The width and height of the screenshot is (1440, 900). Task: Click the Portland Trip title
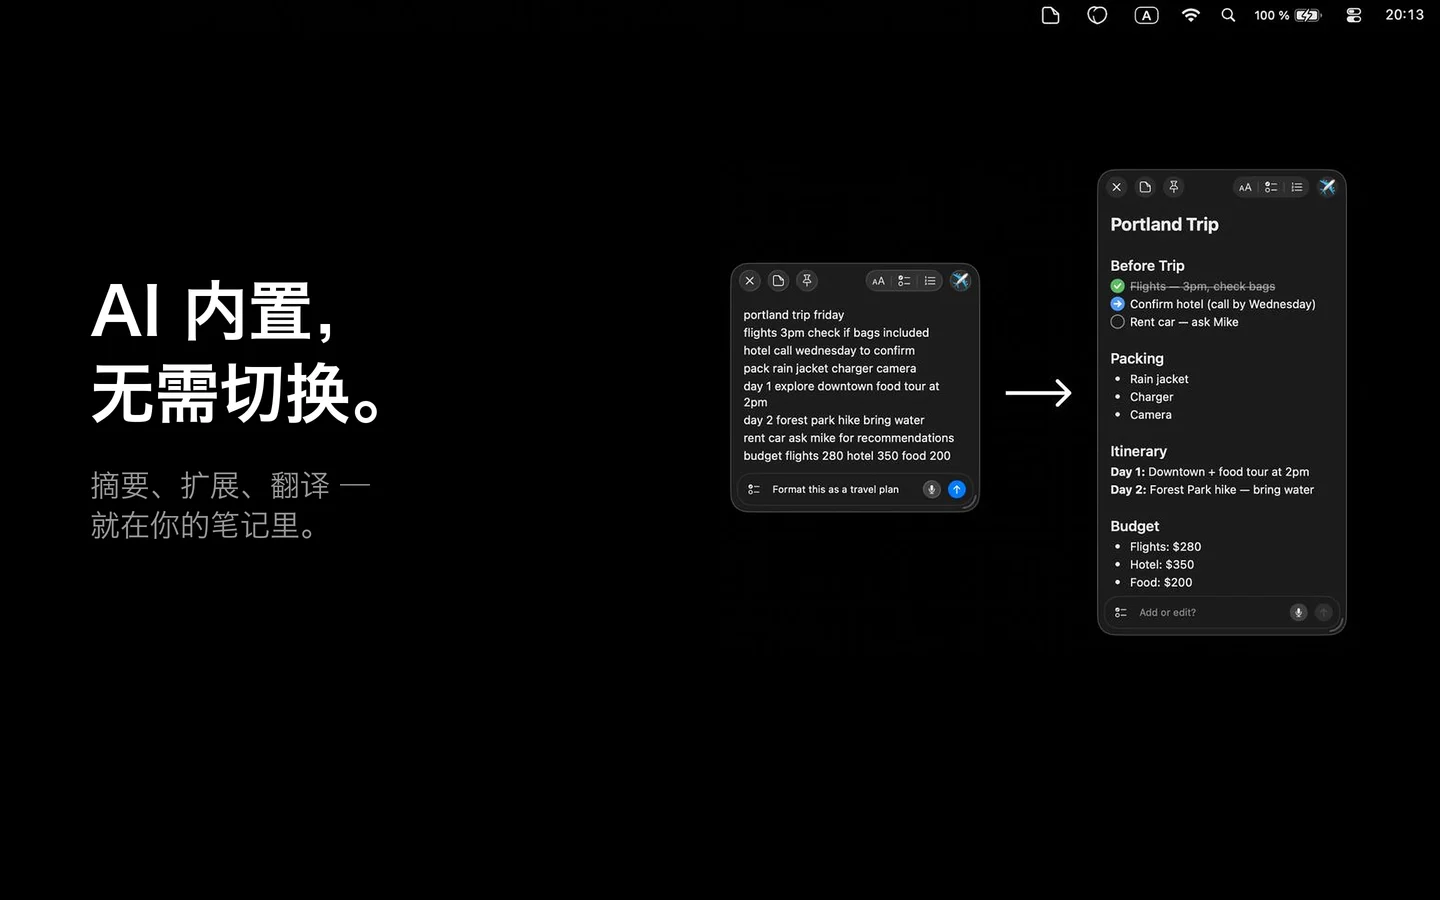pos(1164,224)
